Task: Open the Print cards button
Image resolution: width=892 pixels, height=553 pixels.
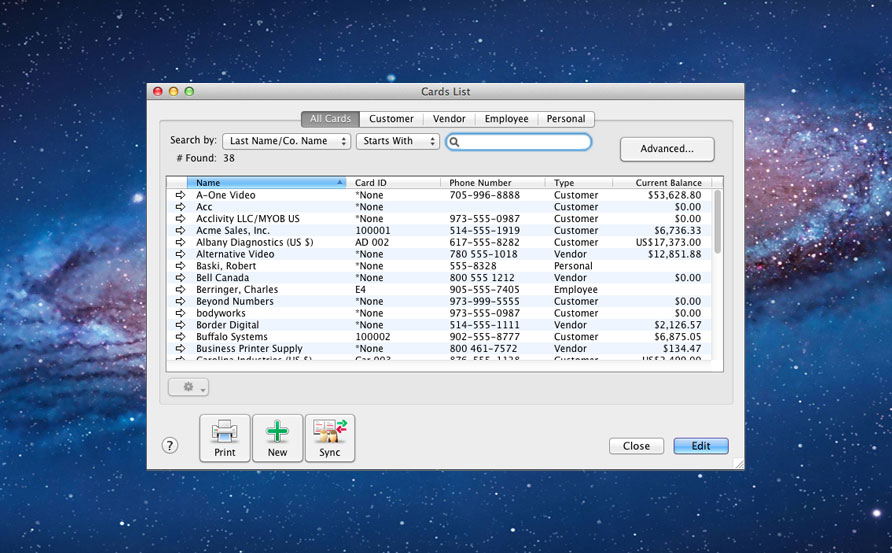Action: tap(225, 438)
